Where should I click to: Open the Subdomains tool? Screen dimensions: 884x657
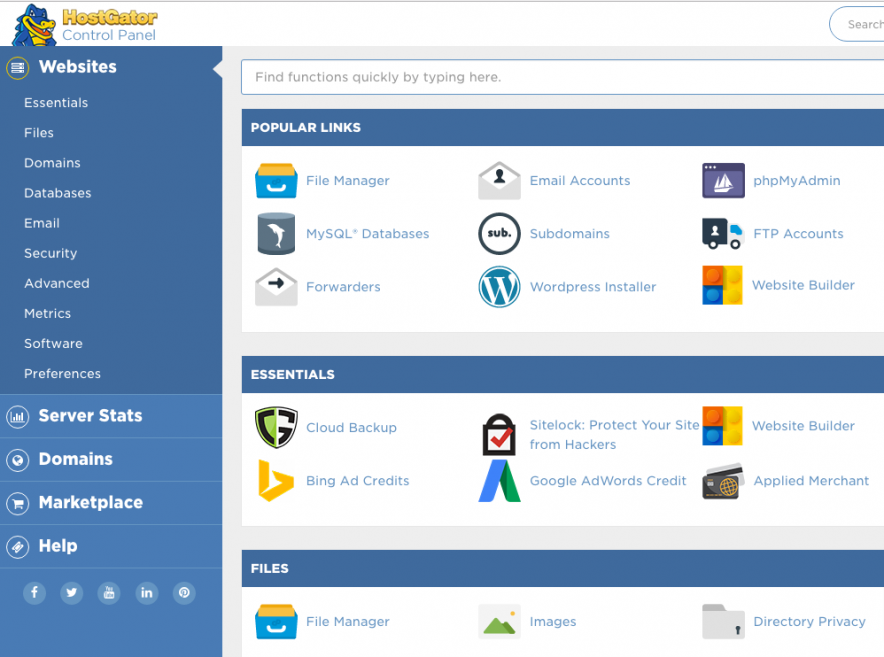tap(499, 233)
